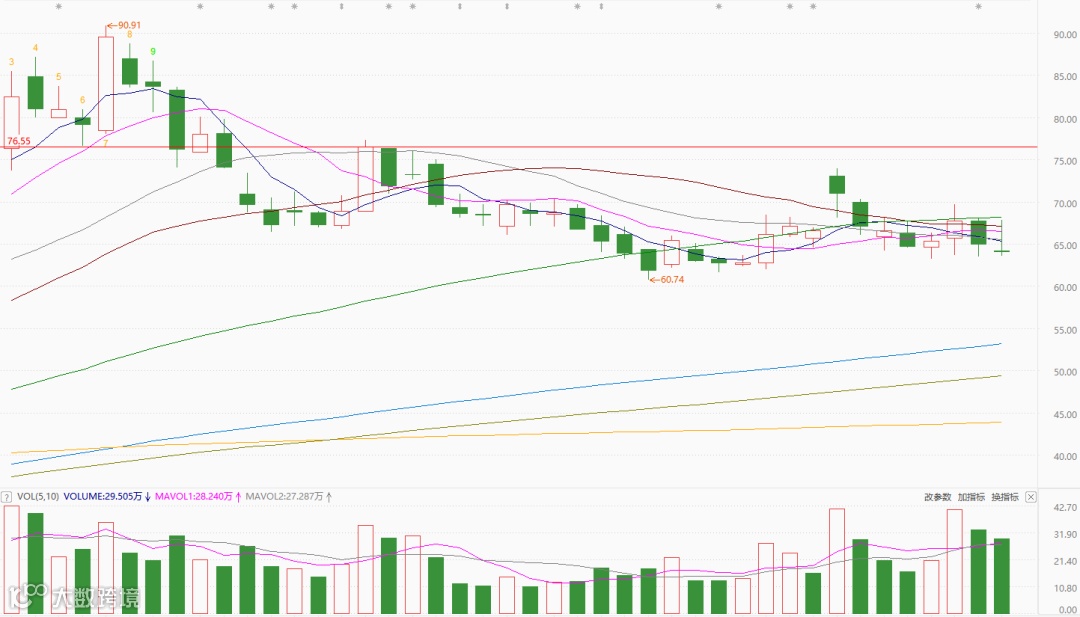Select the tall candlestick labeled 7
Screen dimensions: 1080x617
click(x=105, y=83)
